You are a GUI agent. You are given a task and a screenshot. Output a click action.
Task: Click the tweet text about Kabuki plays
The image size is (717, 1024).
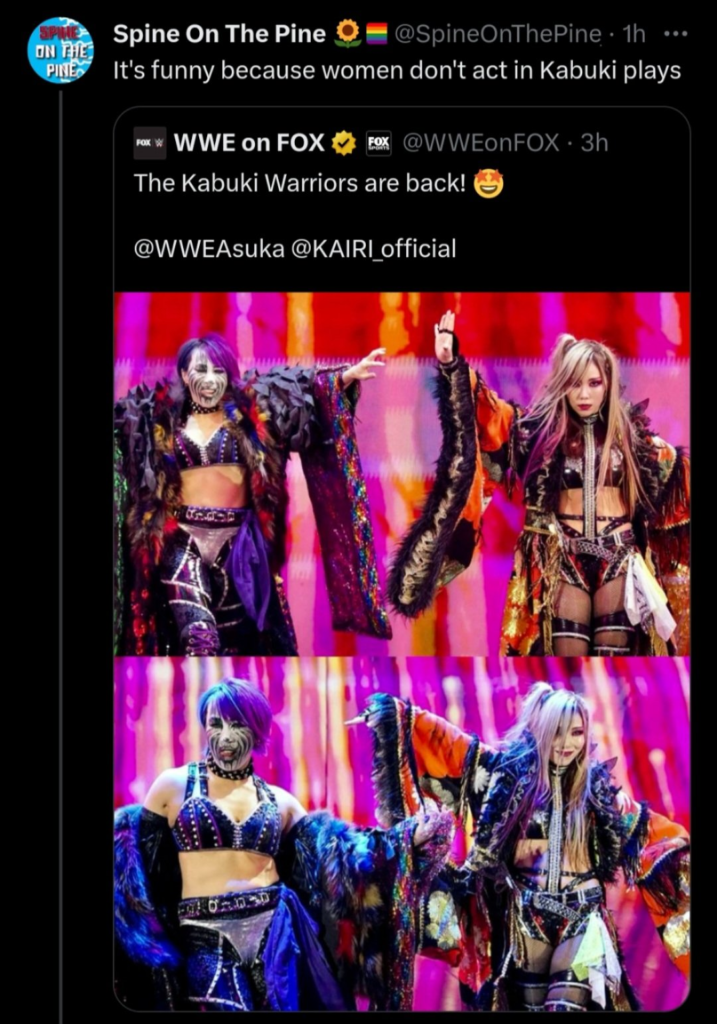[x=397, y=71]
